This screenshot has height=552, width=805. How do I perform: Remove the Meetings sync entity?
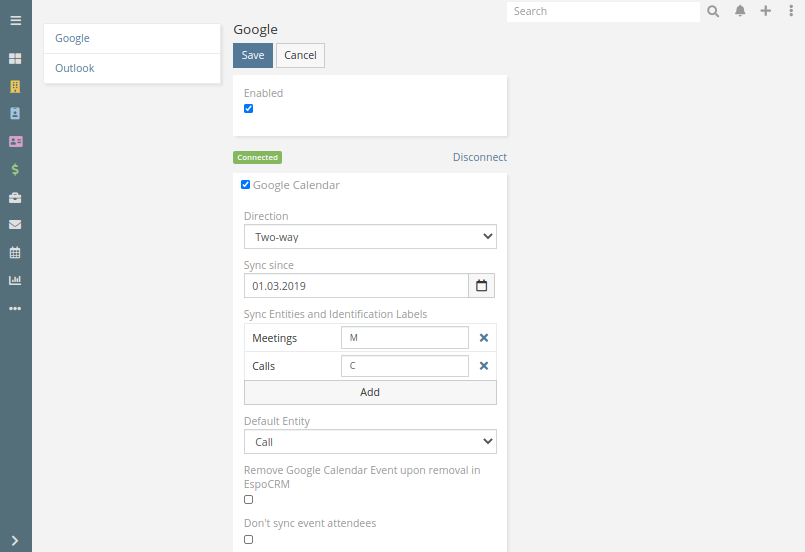[x=484, y=338]
